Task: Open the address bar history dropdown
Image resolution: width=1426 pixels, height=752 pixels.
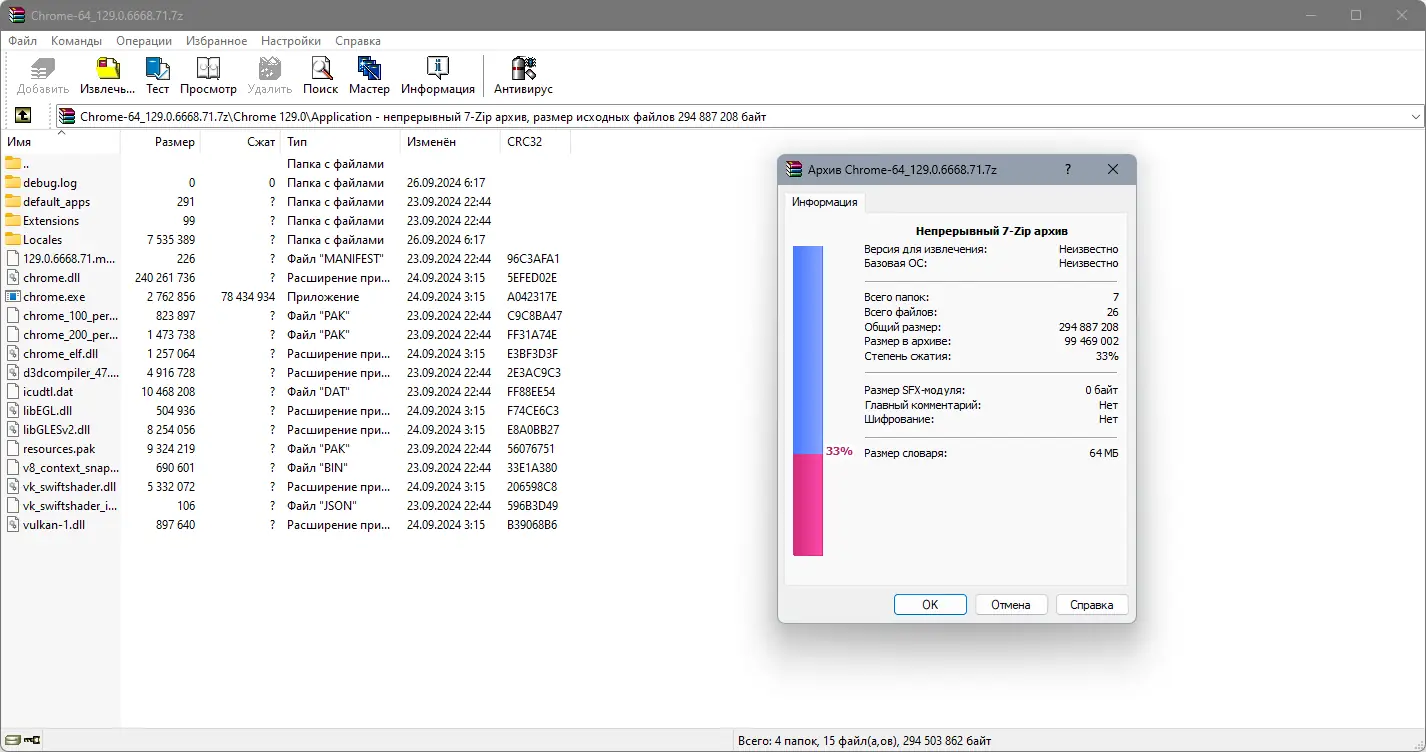Action: 1418,115
